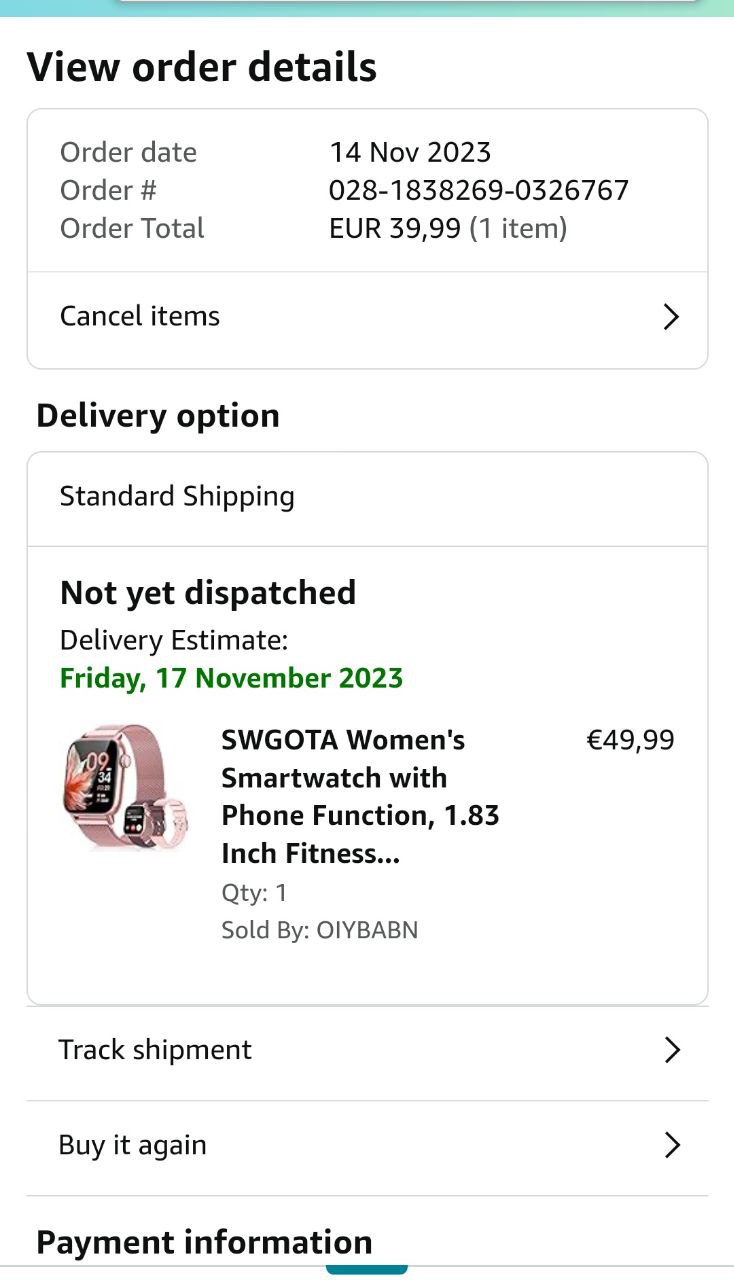The height and width of the screenshot is (1280, 734).
Task: Open the Track shipment row label
Action: coord(155,1050)
